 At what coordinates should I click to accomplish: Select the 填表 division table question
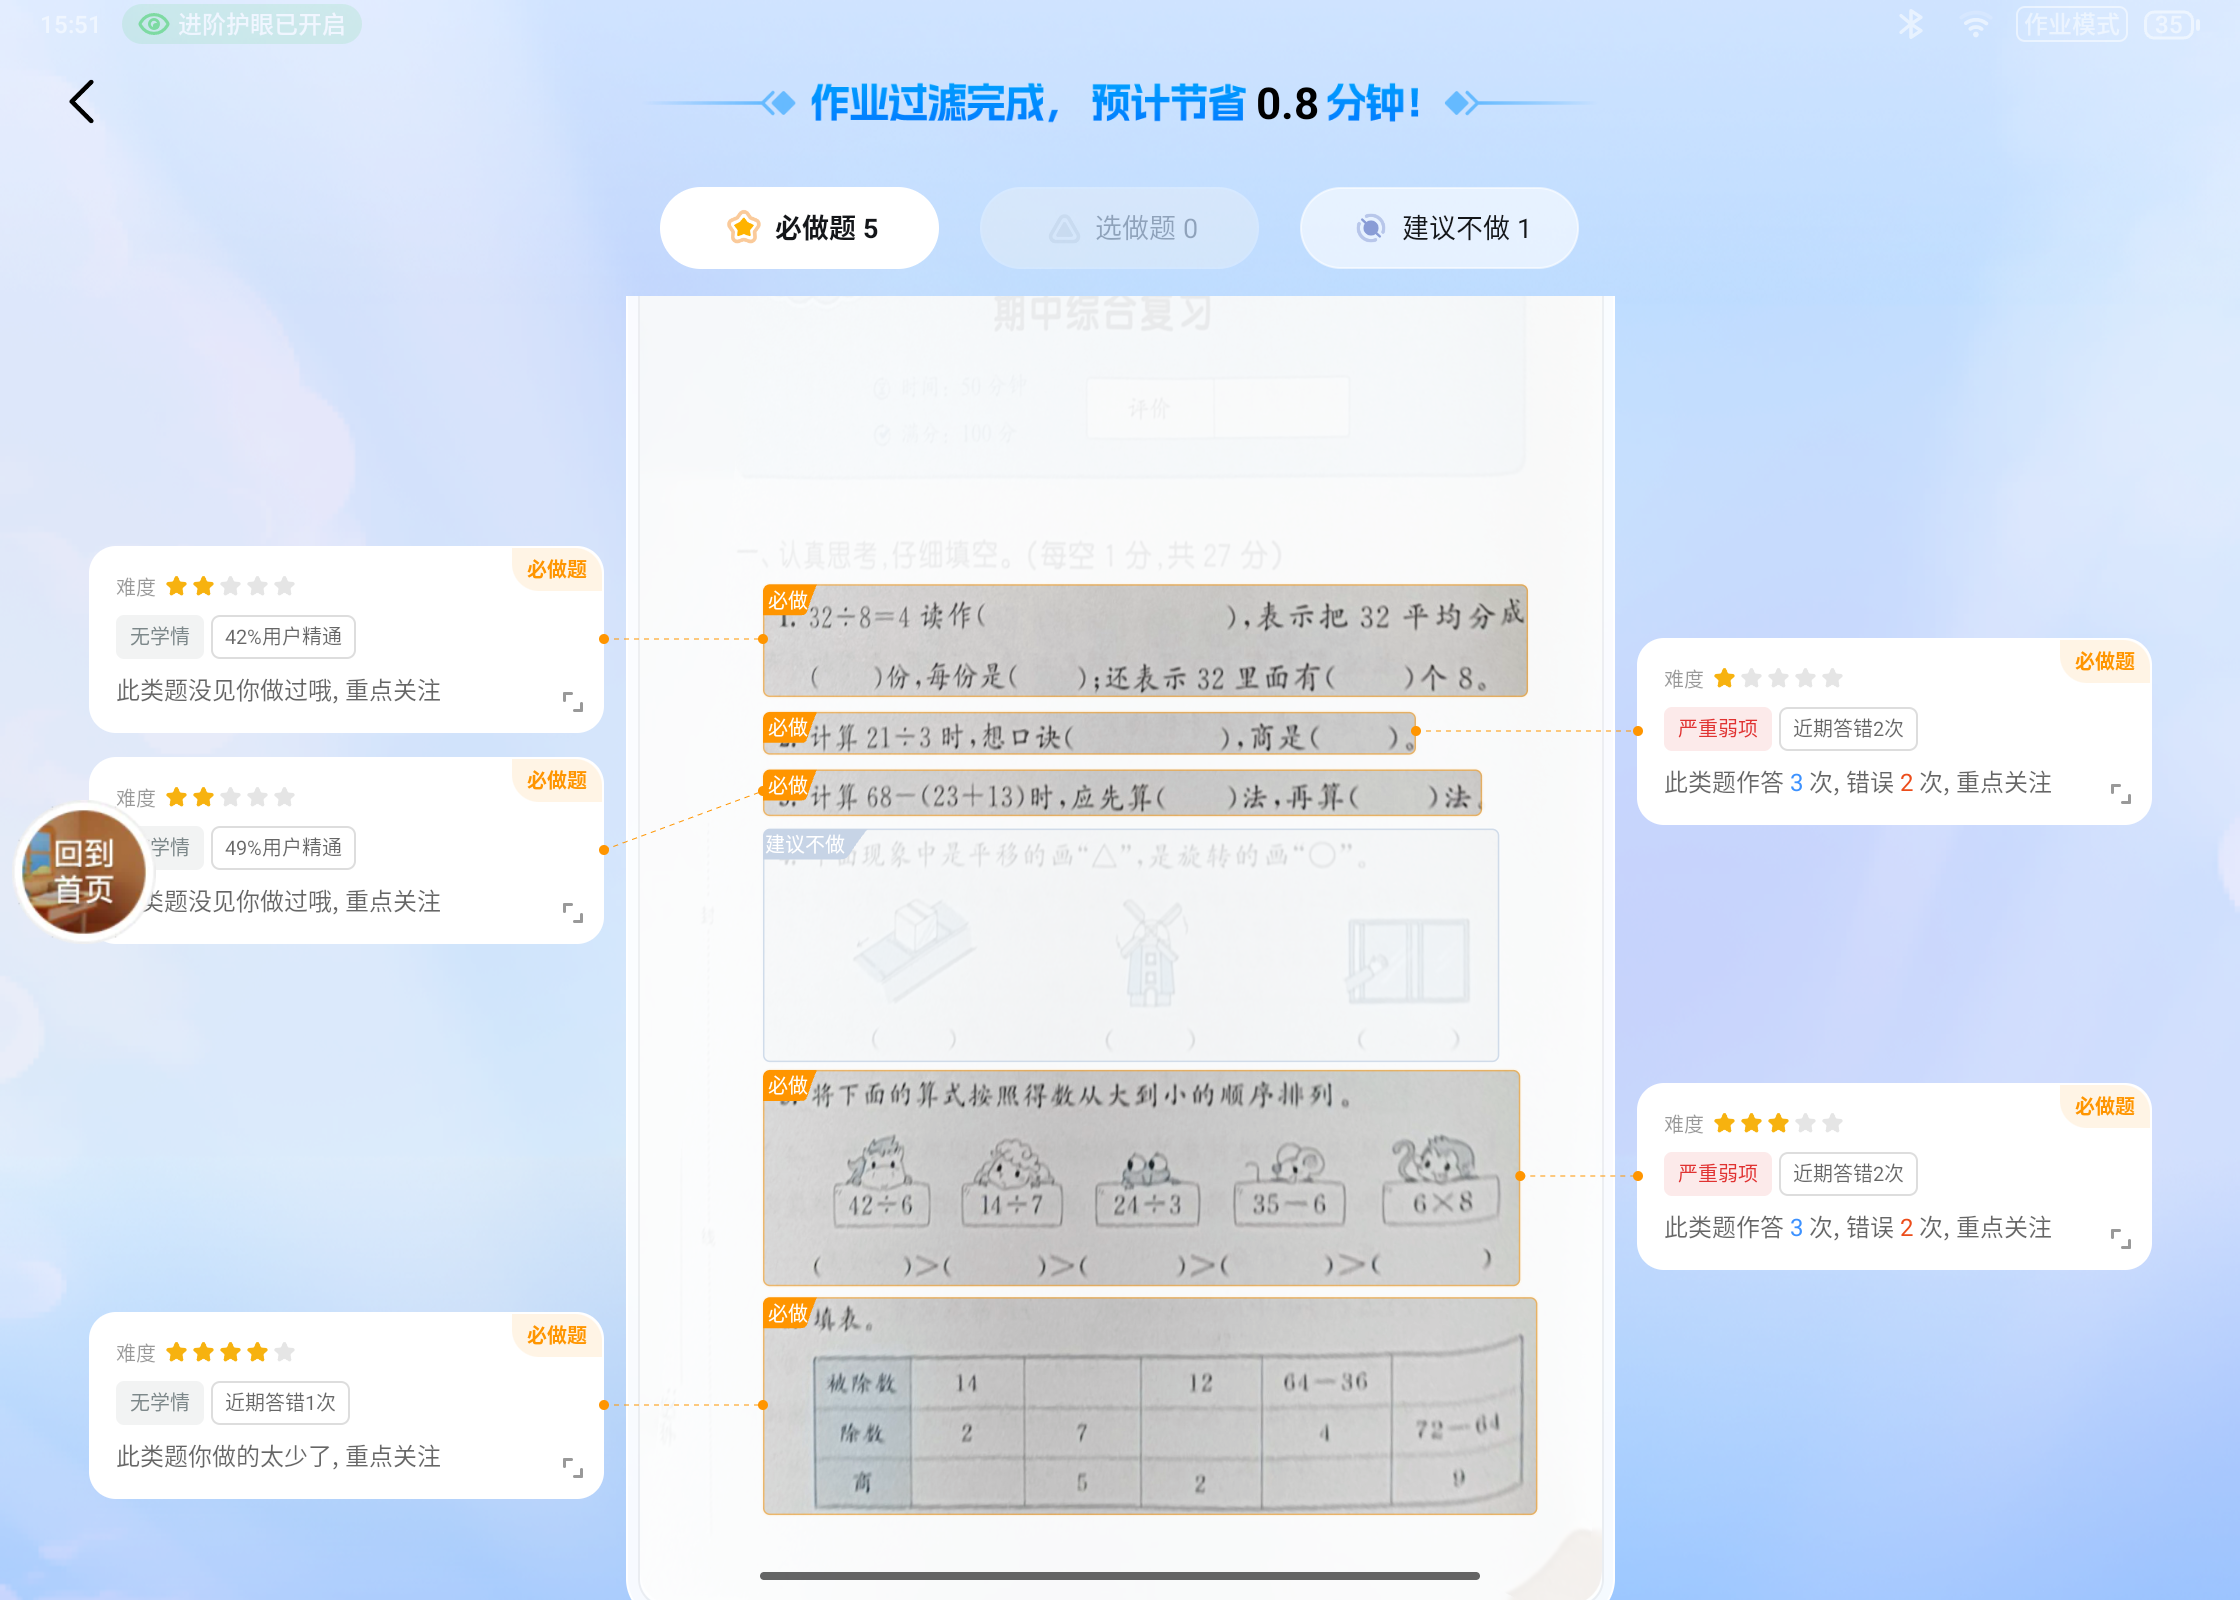pyautogui.click(x=1150, y=1406)
